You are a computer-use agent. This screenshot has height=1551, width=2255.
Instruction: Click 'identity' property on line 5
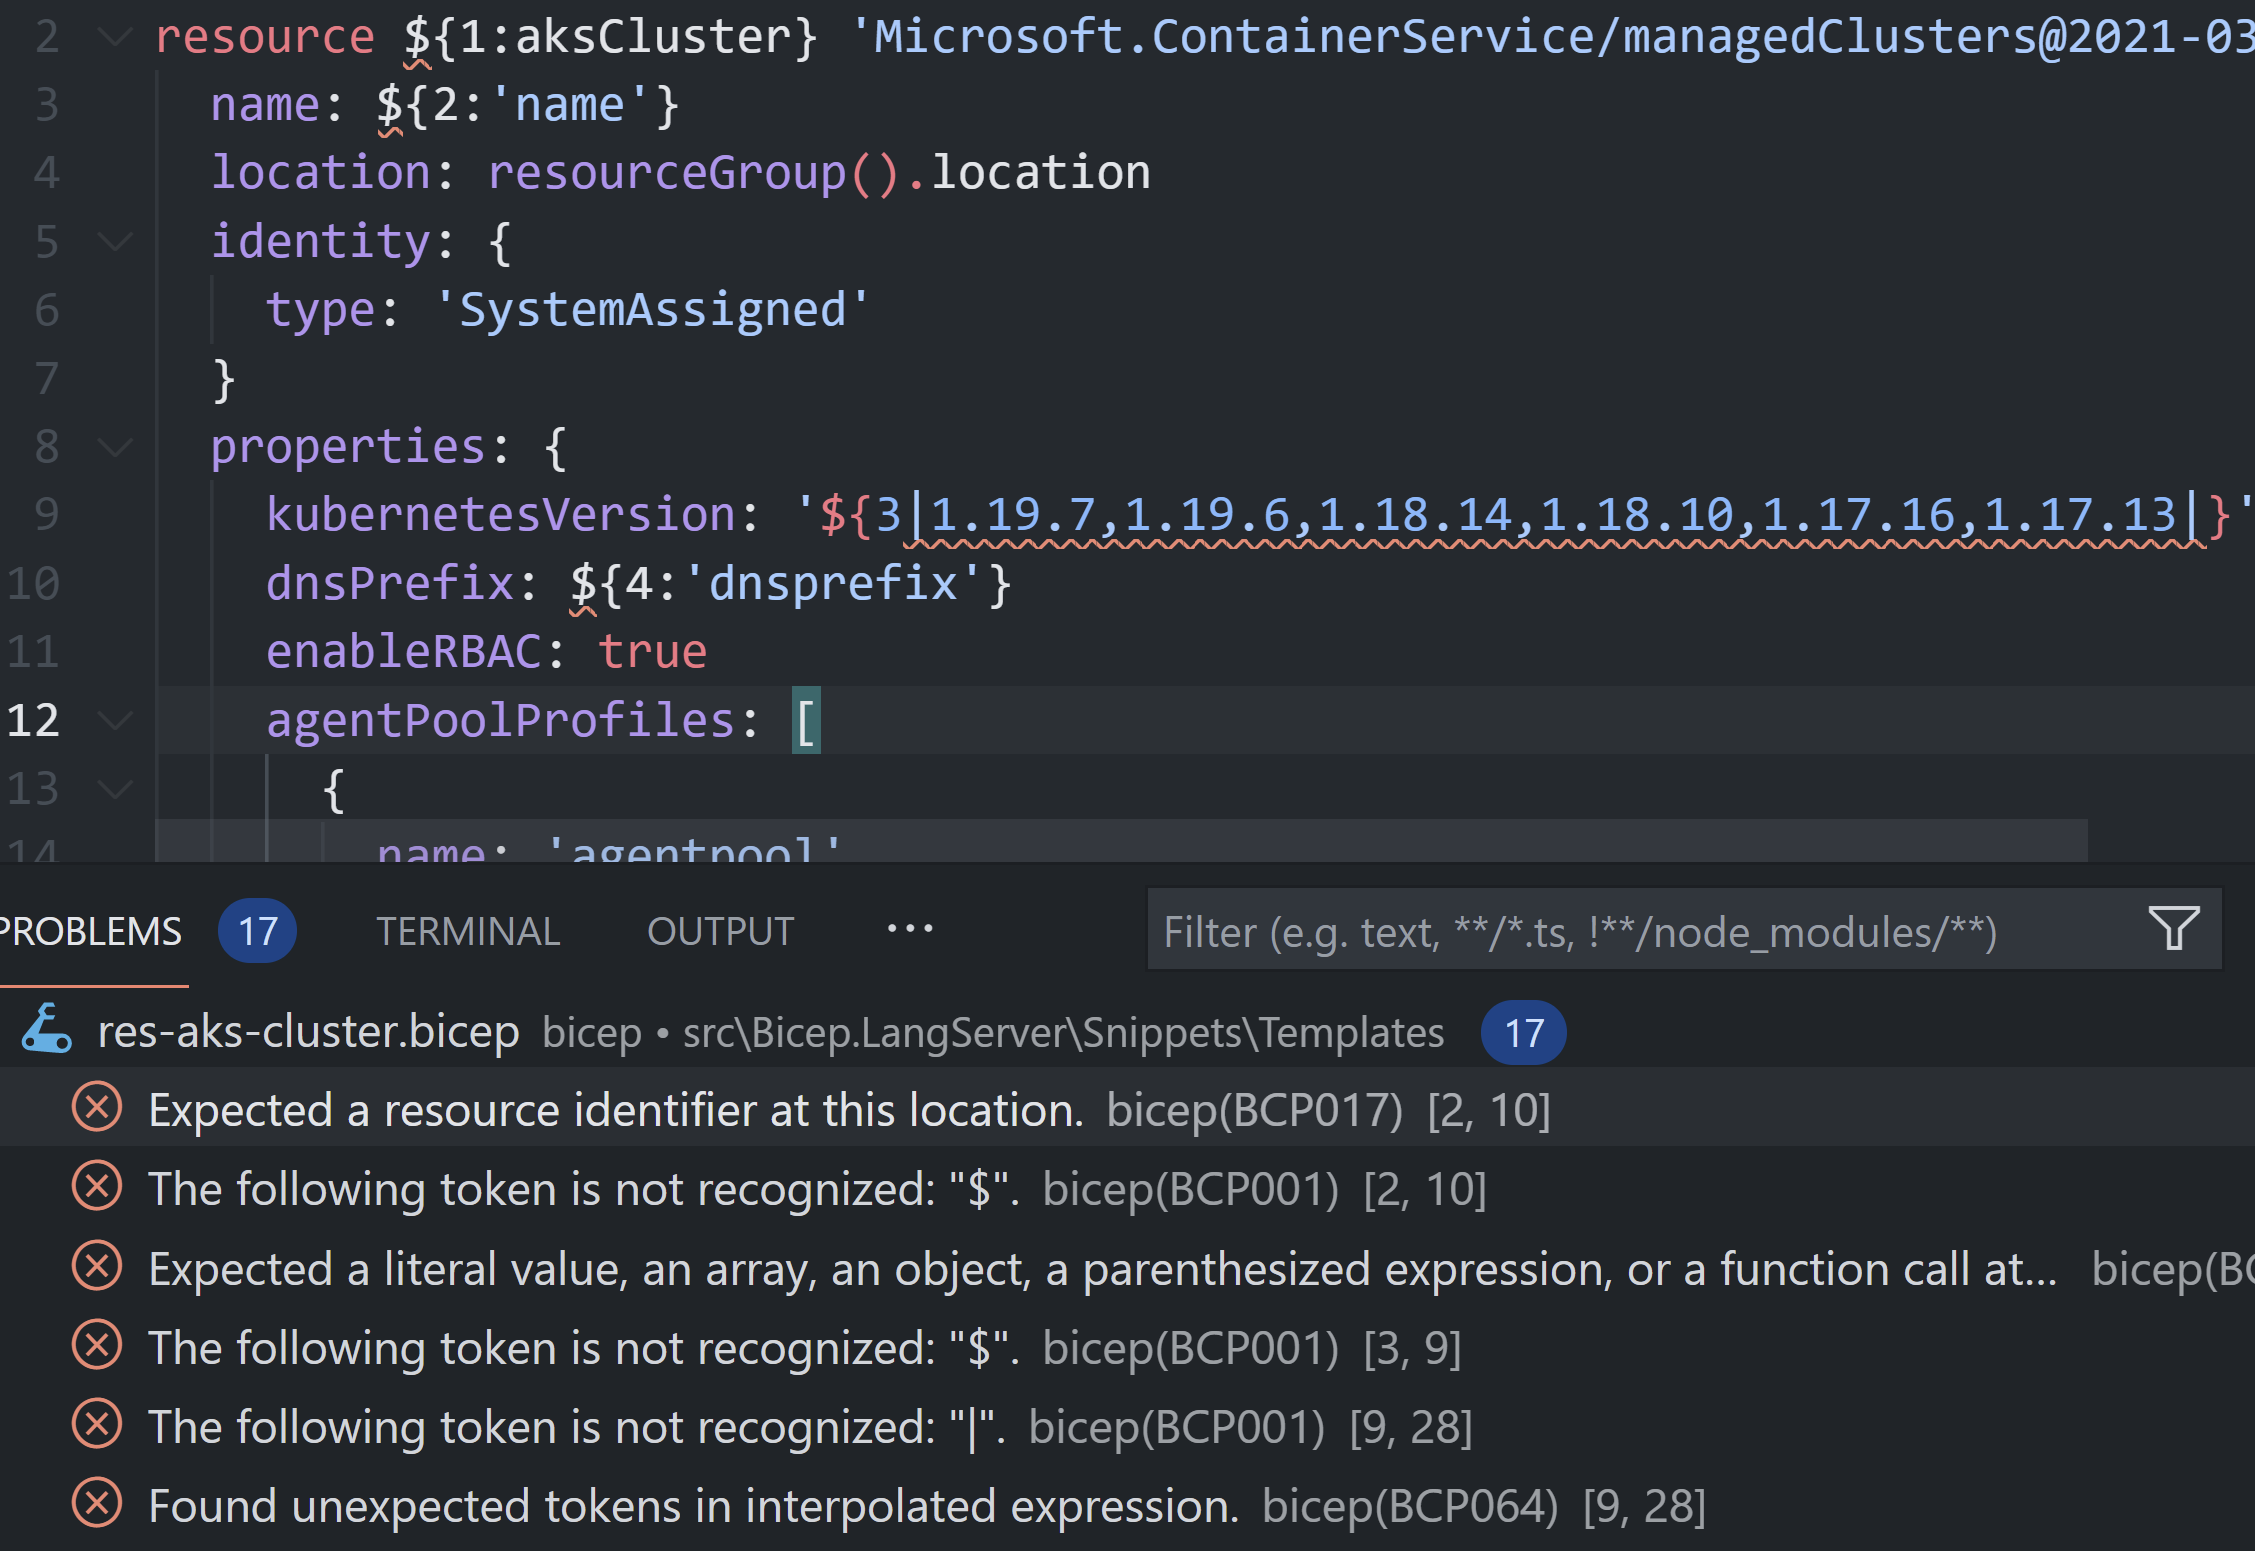tap(321, 242)
